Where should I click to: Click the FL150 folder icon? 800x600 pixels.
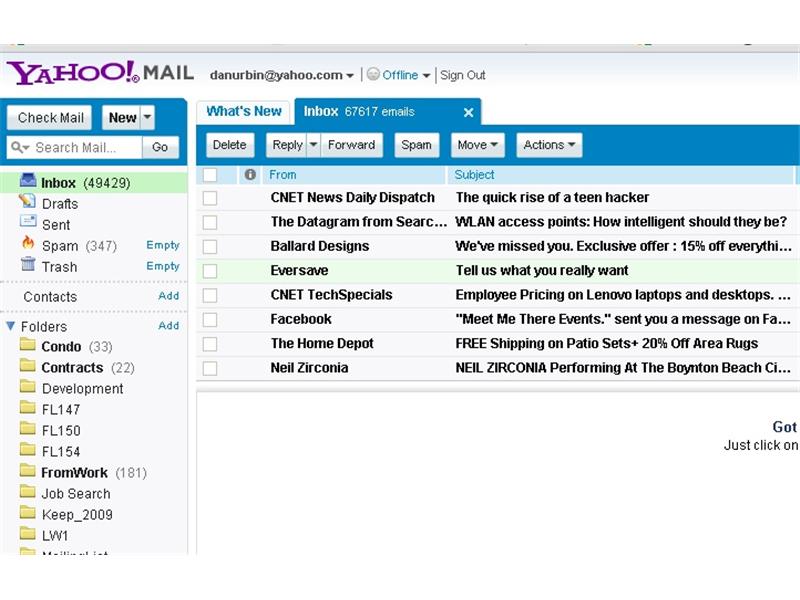click(28, 429)
